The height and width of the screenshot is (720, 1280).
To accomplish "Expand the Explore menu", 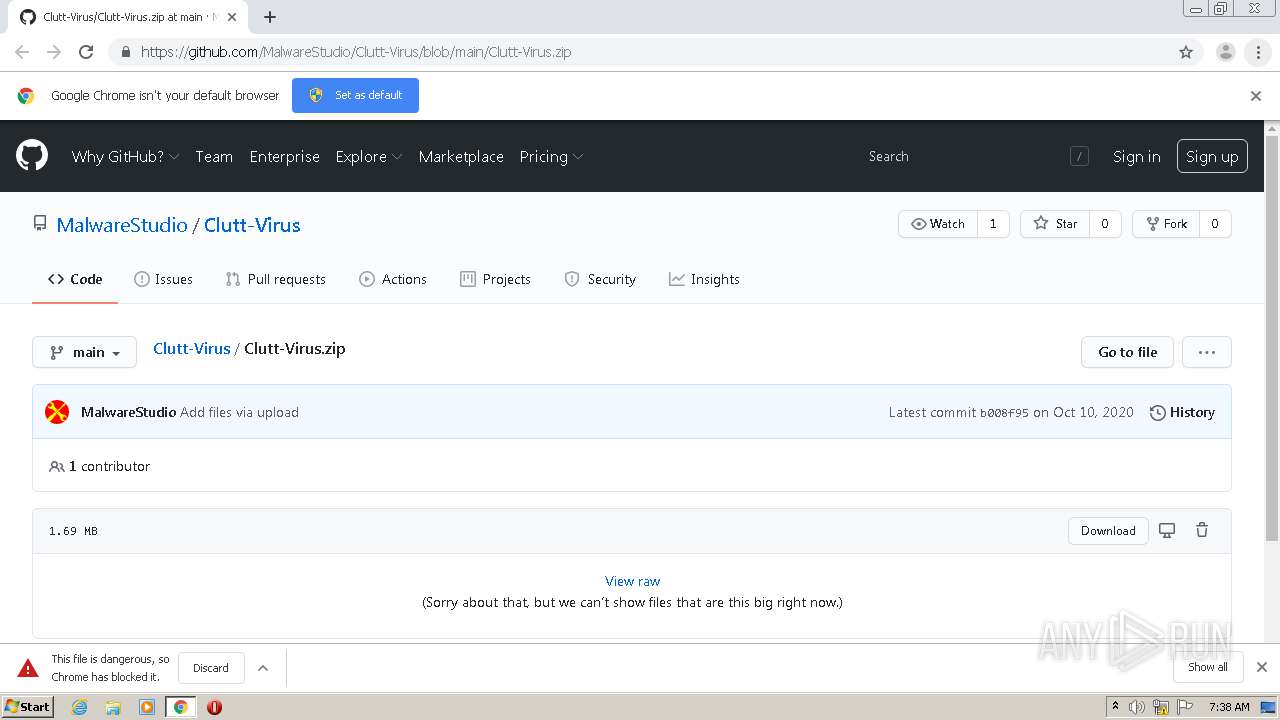I will [368, 156].
